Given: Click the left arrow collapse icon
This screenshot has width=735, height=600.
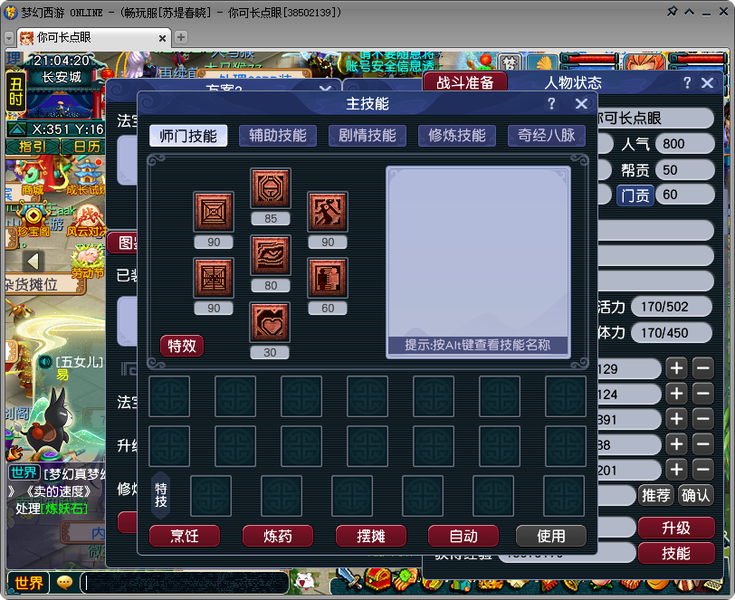Looking at the screenshot, I should pyautogui.click(x=33, y=261).
